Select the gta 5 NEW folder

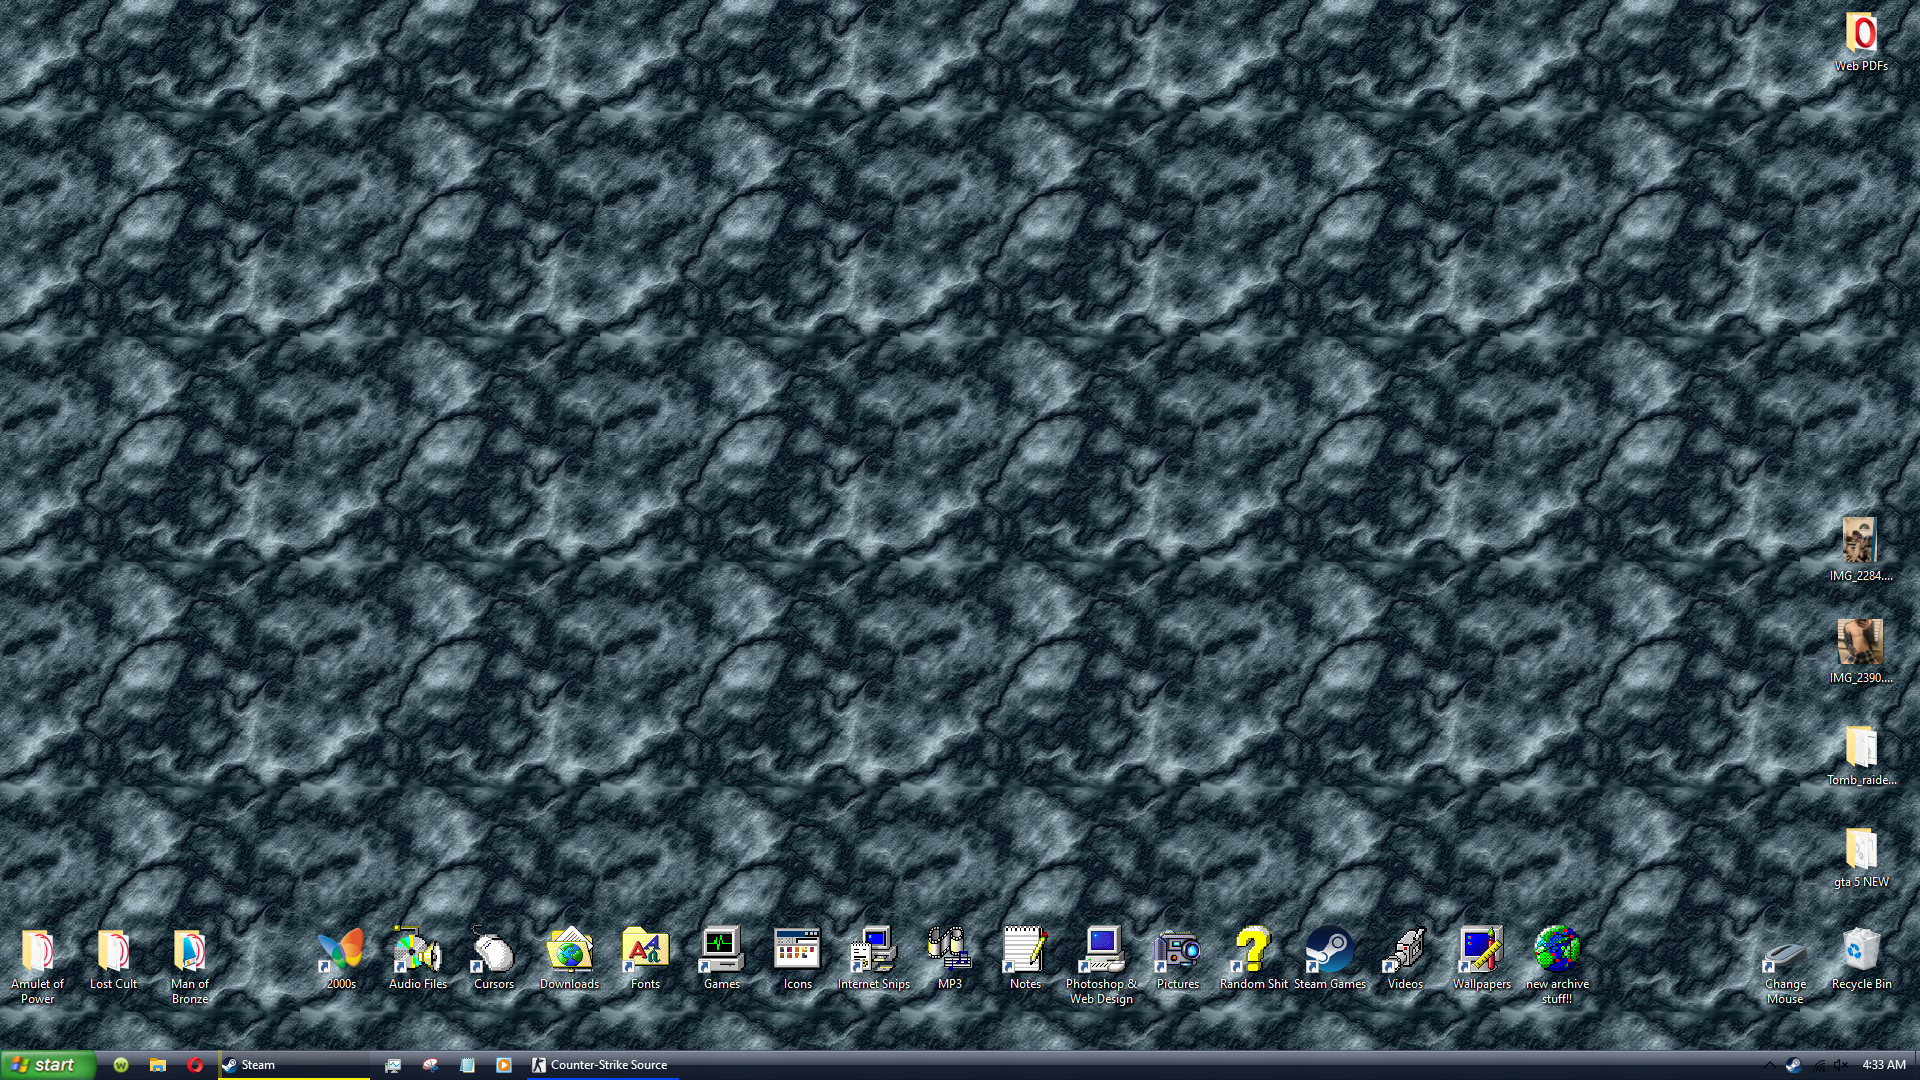coord(1861,849)
